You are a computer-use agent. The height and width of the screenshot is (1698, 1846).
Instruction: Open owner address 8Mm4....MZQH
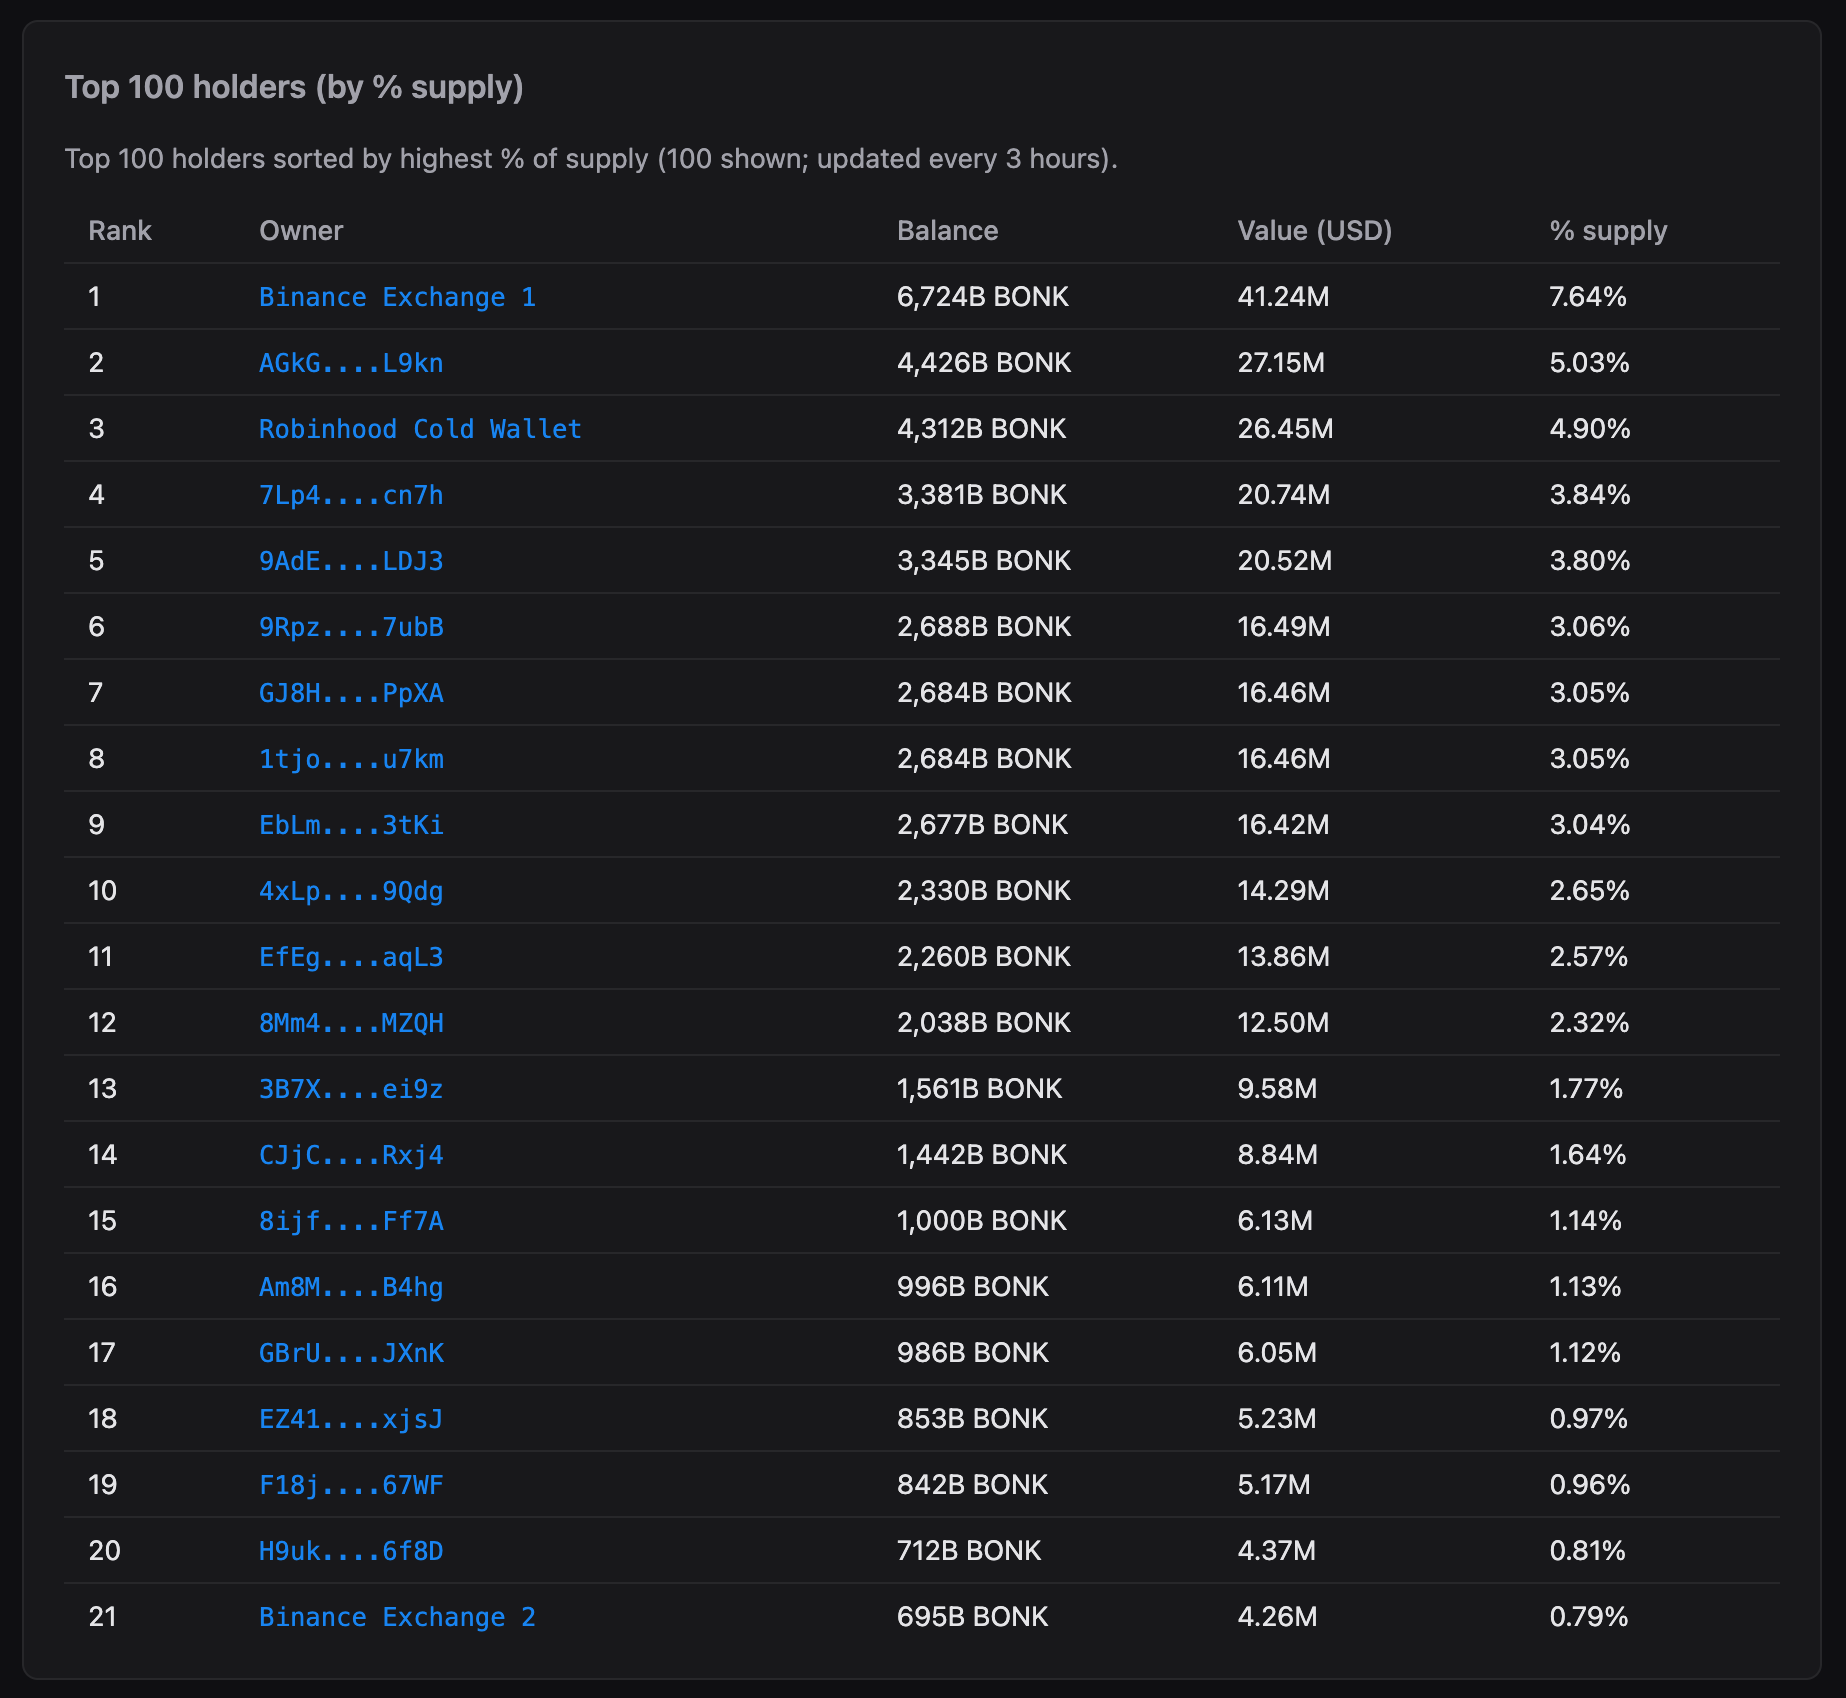tap(351, 1023)
